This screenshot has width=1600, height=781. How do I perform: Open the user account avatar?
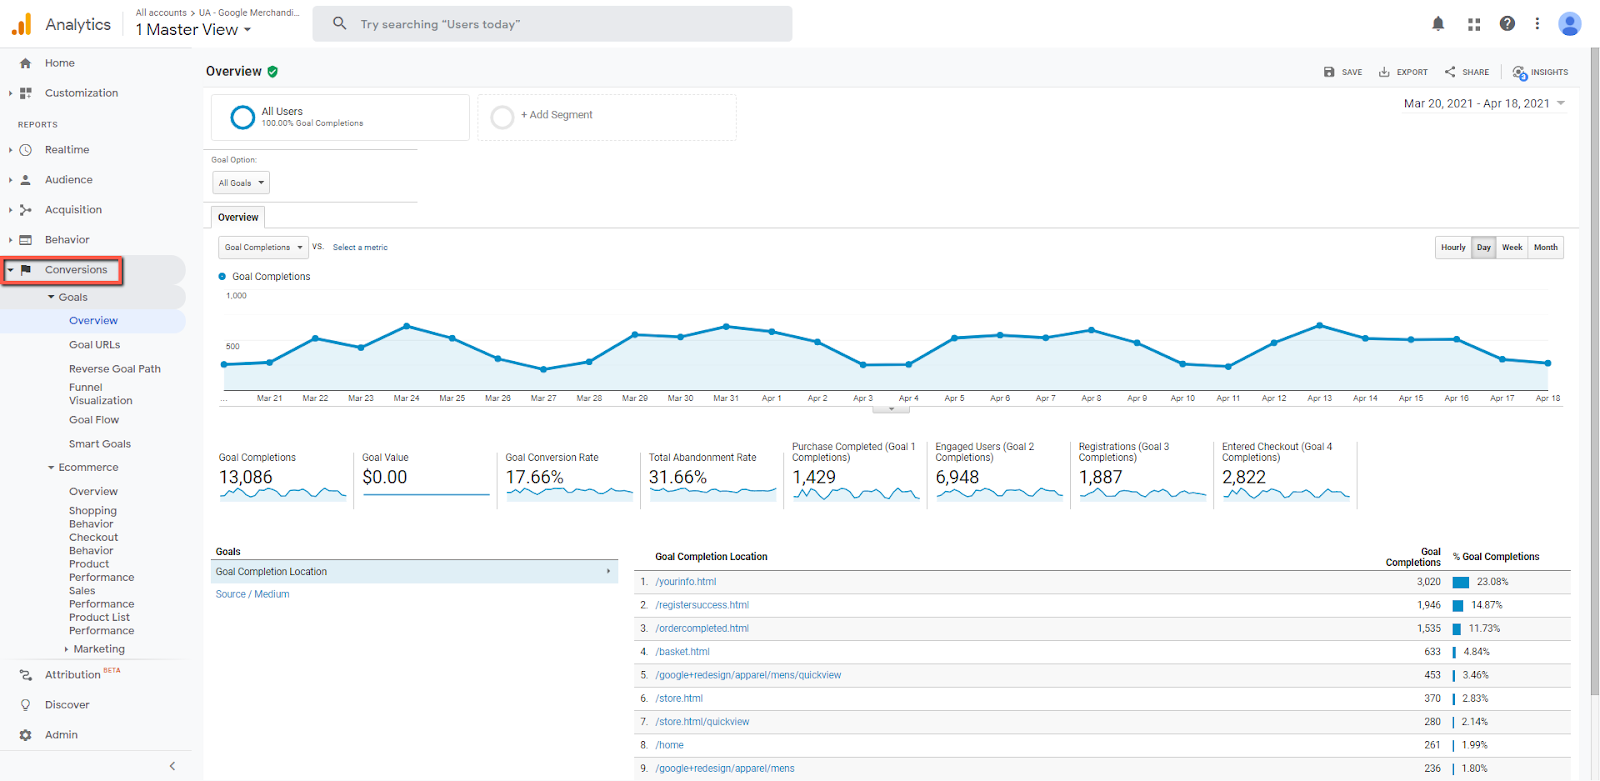[x=1570, y=24]
